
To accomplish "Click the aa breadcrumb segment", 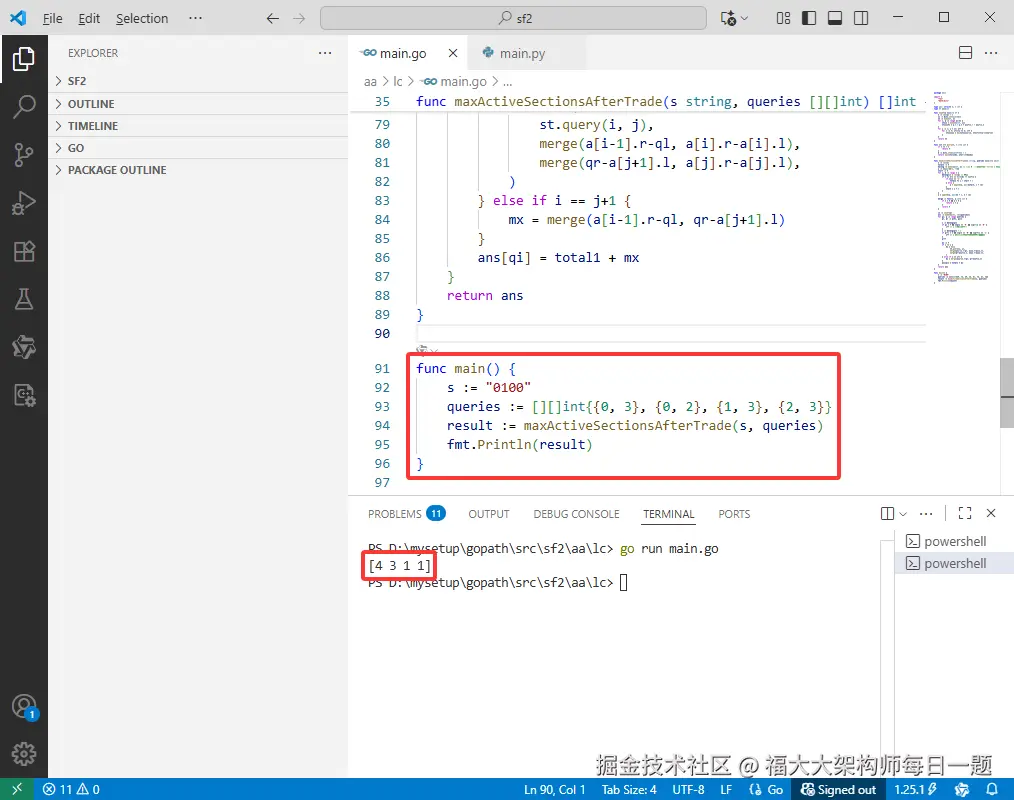I will pyautogui.click(x=370, y=81).
